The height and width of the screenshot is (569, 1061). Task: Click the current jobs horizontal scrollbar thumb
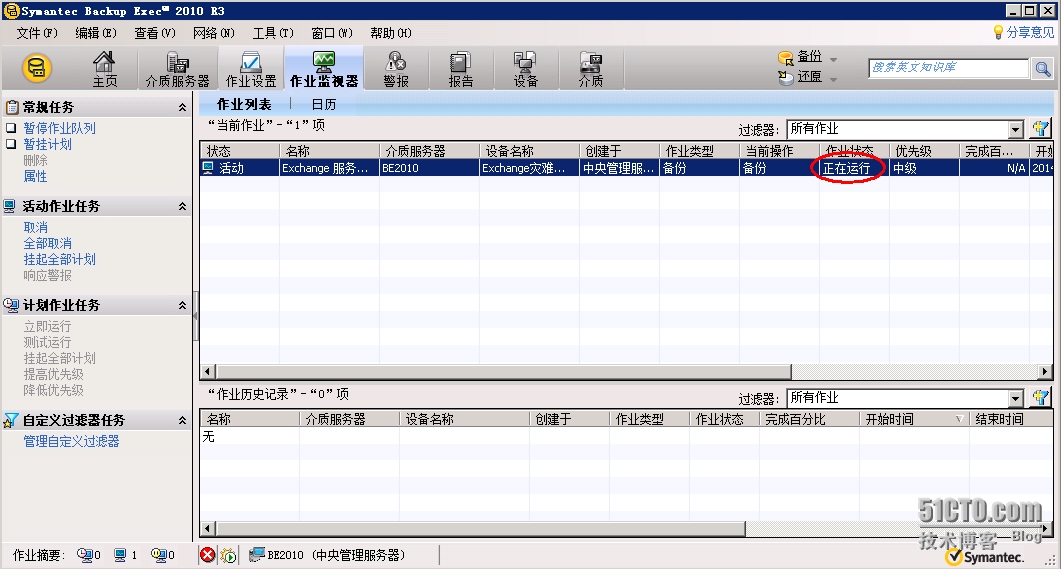click(503, 371)
